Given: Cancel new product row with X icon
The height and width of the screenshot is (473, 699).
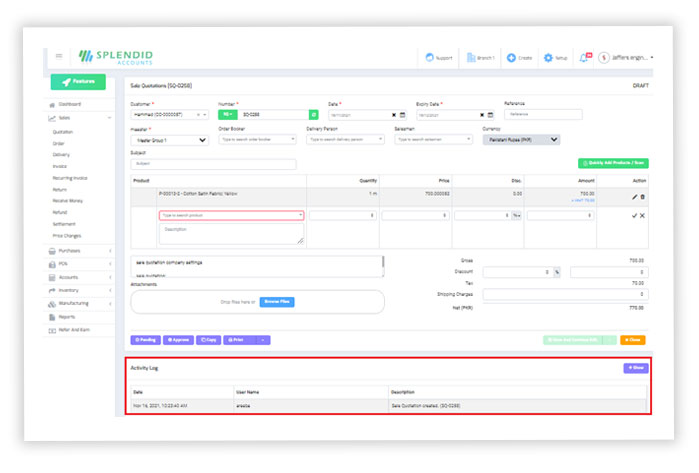Looking at the screenshot, I should (x=642, y=215).
